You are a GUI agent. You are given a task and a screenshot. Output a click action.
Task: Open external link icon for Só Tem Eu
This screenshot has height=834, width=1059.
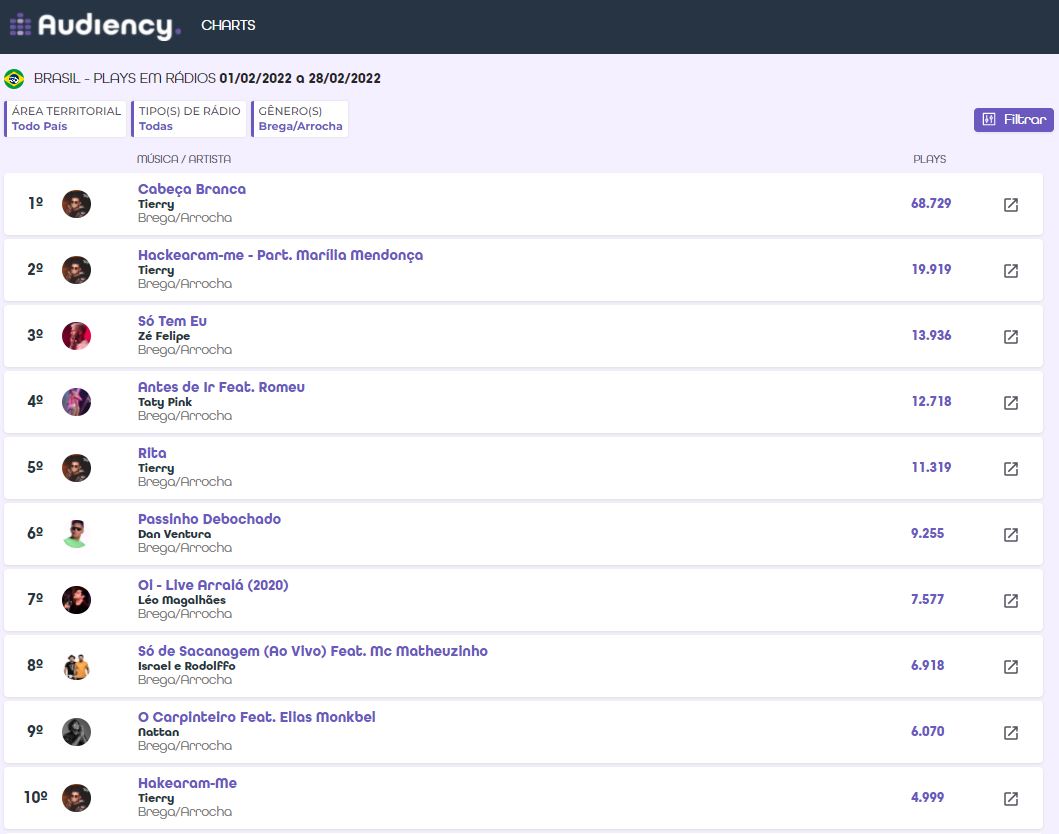pyautogui.click(x=1010, y=337)
